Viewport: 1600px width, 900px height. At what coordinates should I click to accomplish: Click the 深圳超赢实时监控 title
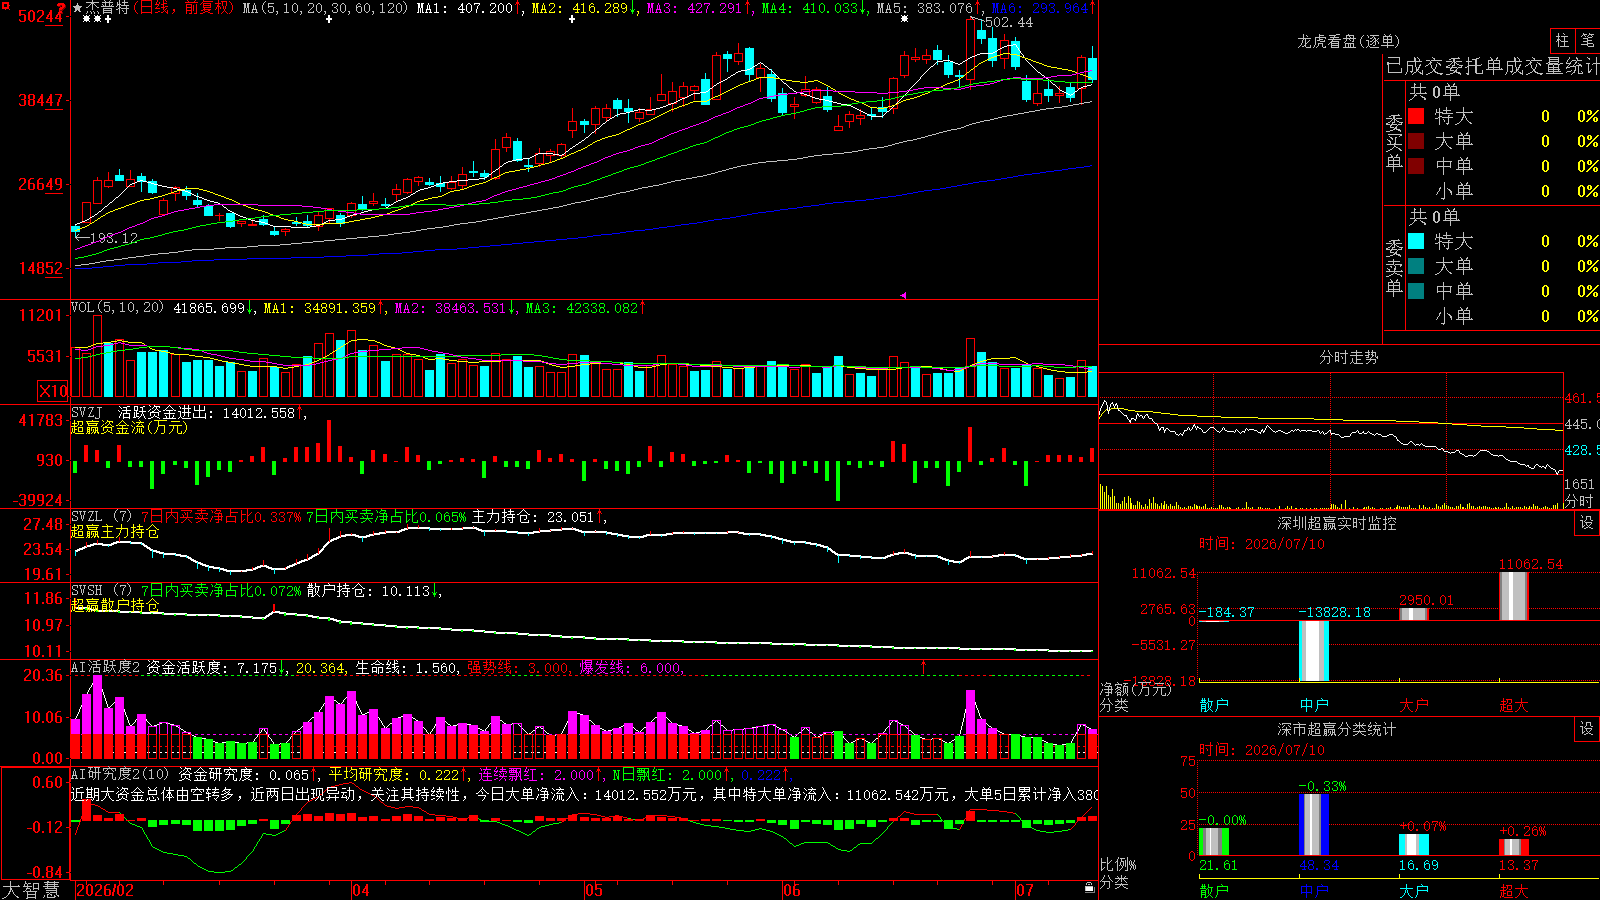[1336, 523]
